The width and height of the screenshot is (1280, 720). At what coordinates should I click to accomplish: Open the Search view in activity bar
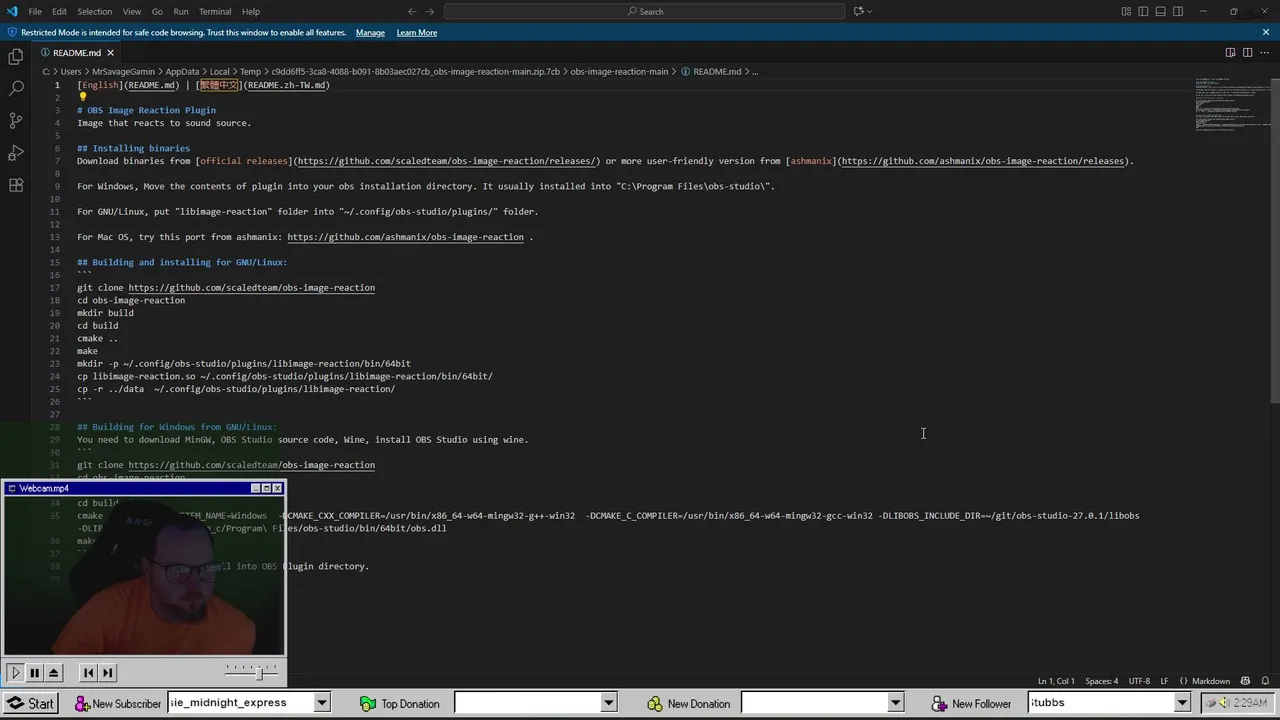coord(16,89)
